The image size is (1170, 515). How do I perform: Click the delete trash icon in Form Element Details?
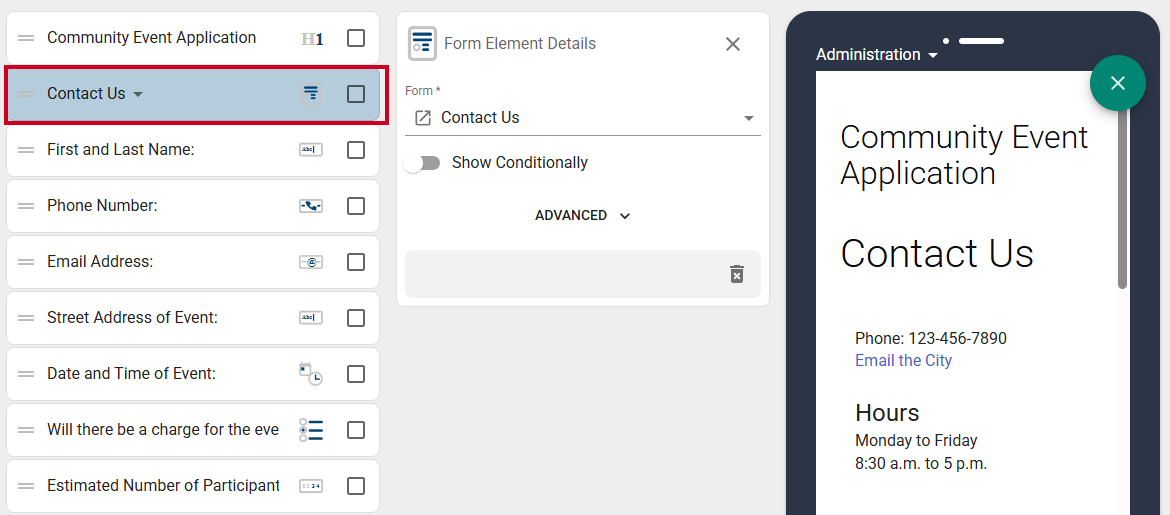click(736, 274)
